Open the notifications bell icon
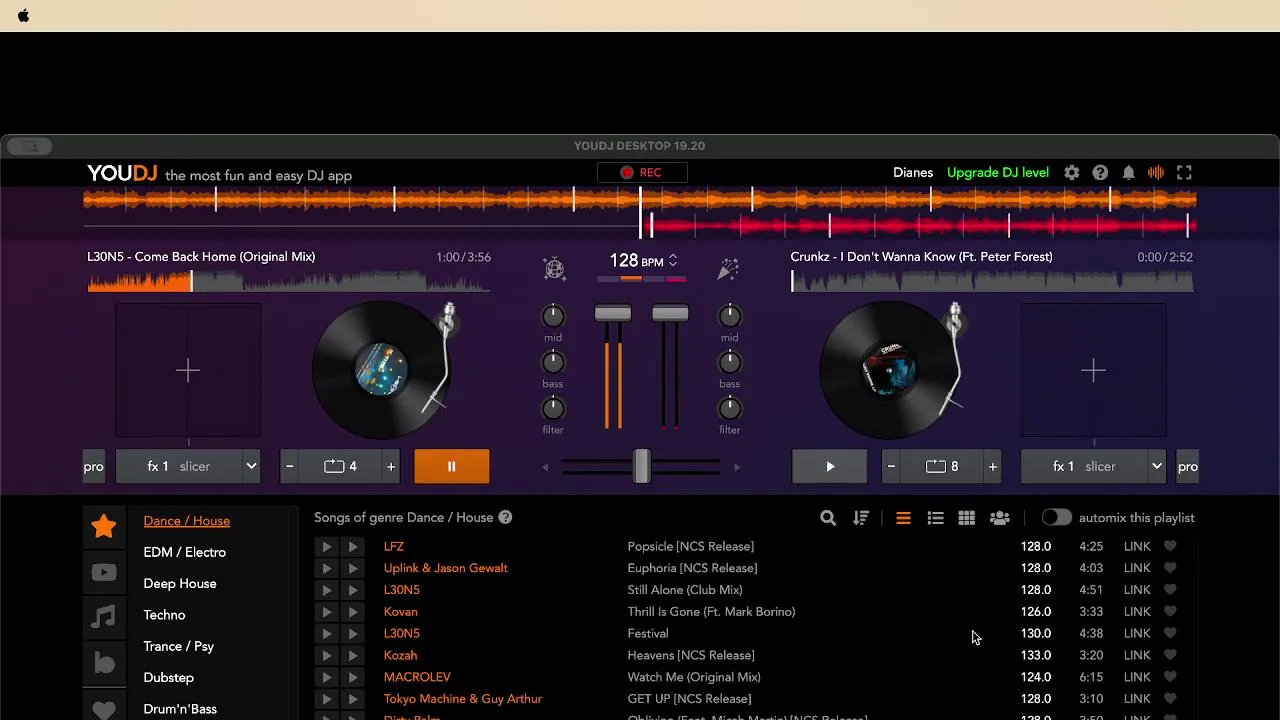 pos(1128,173)
